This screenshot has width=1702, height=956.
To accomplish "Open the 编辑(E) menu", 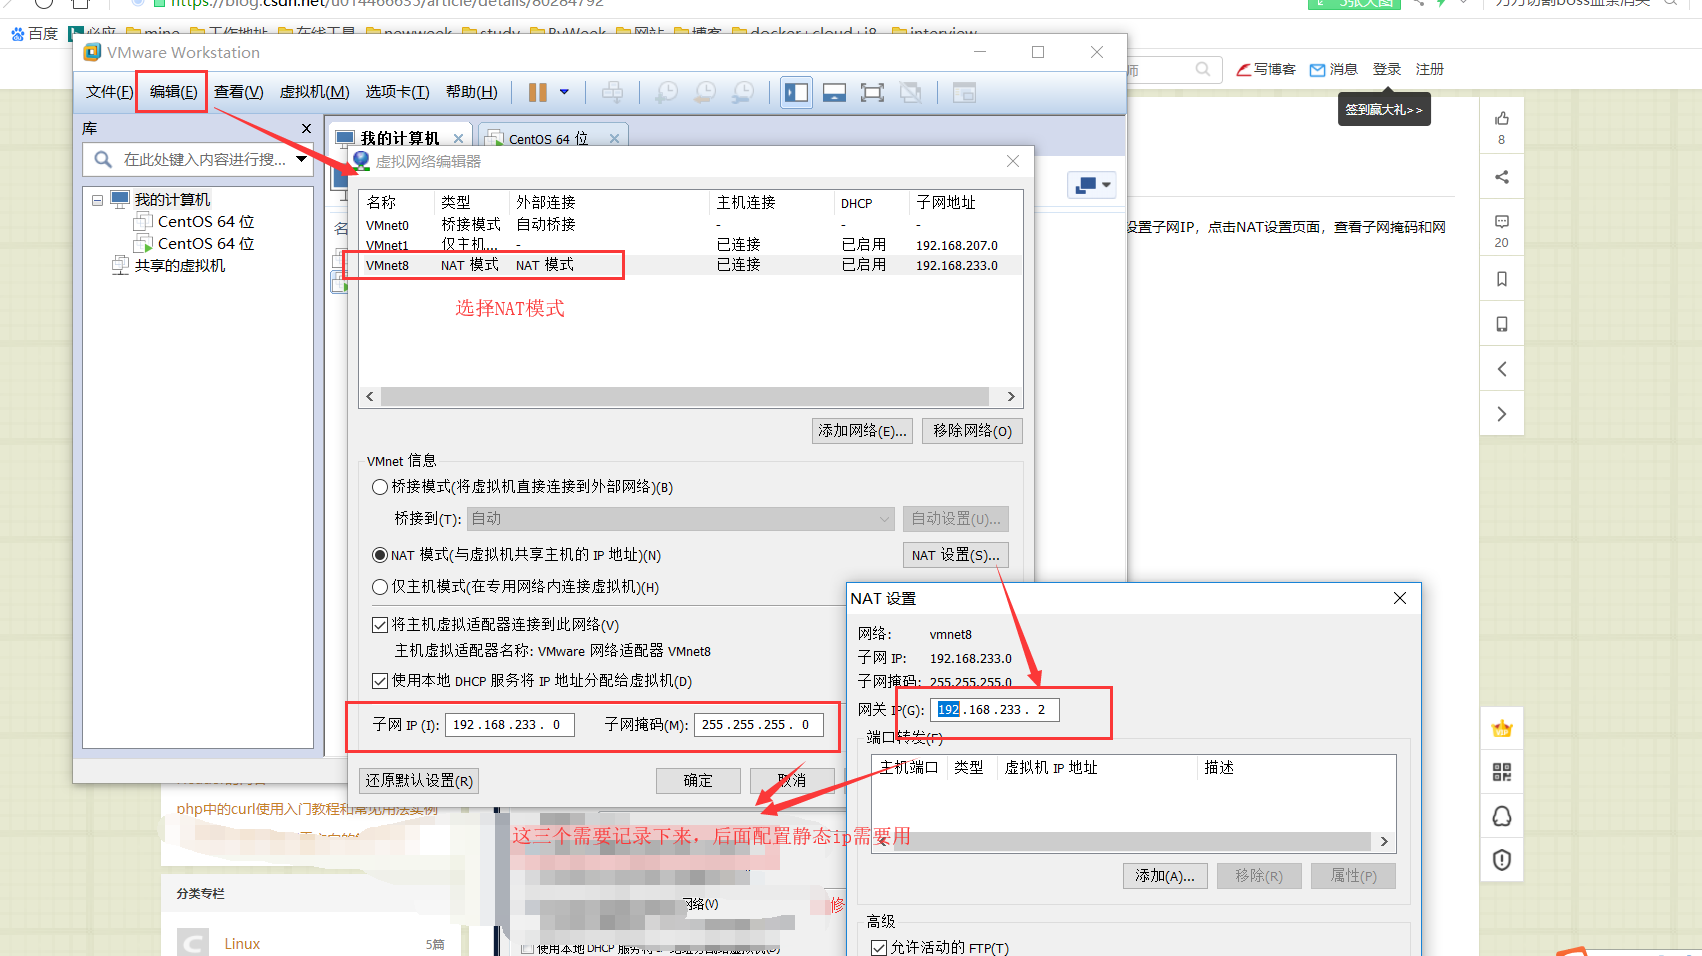I will (x=173, y=92).
